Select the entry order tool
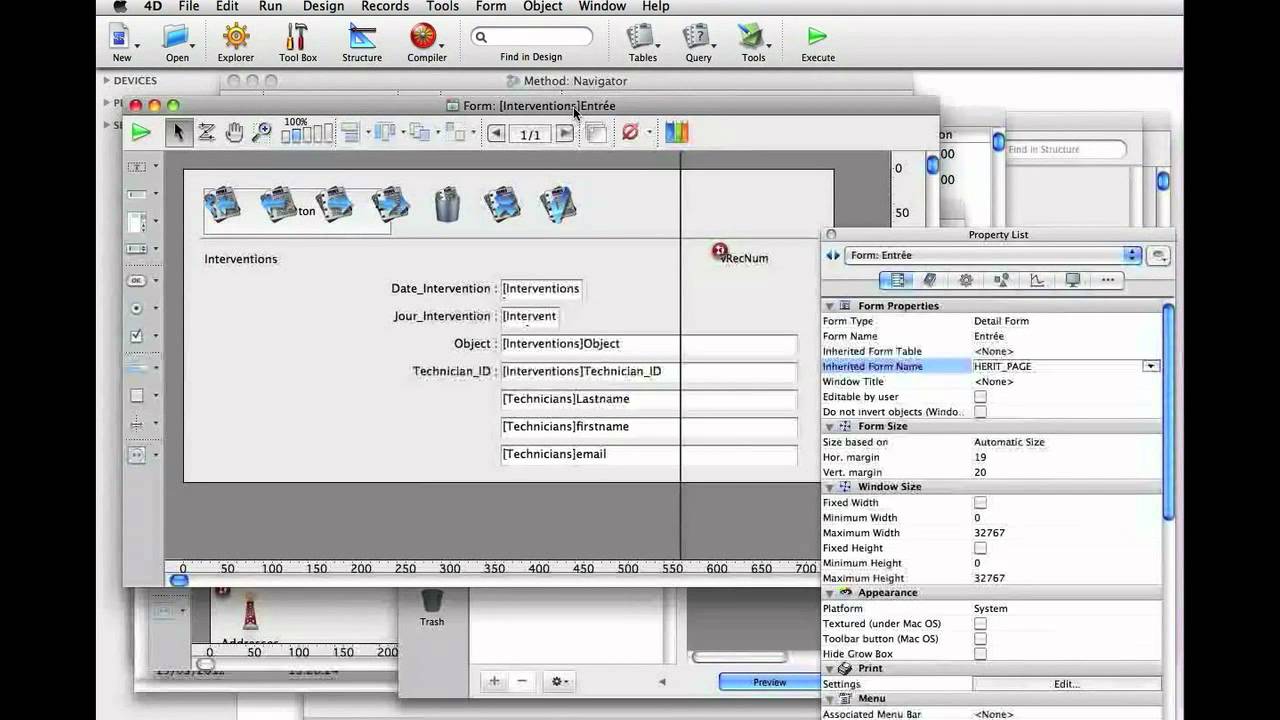The width and height of the screenshot is (1280, 720). [x=207, y=132]
